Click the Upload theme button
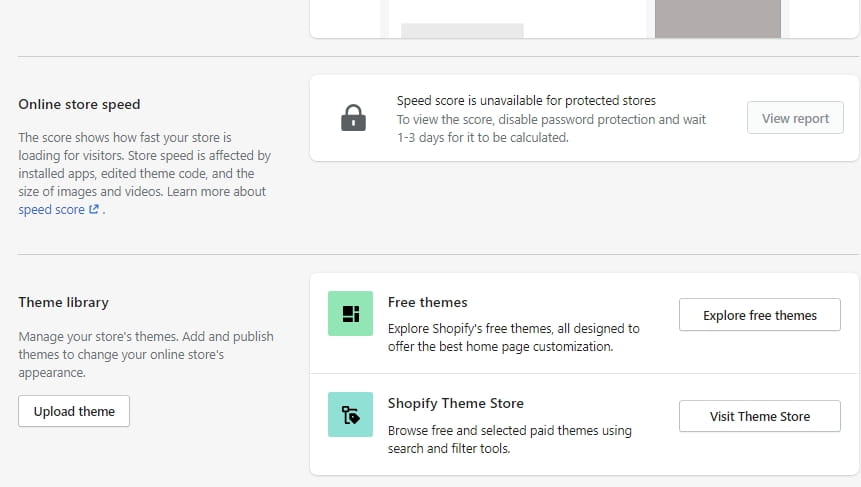The height and width of the screenshot is (487, 861). point(74,411)
